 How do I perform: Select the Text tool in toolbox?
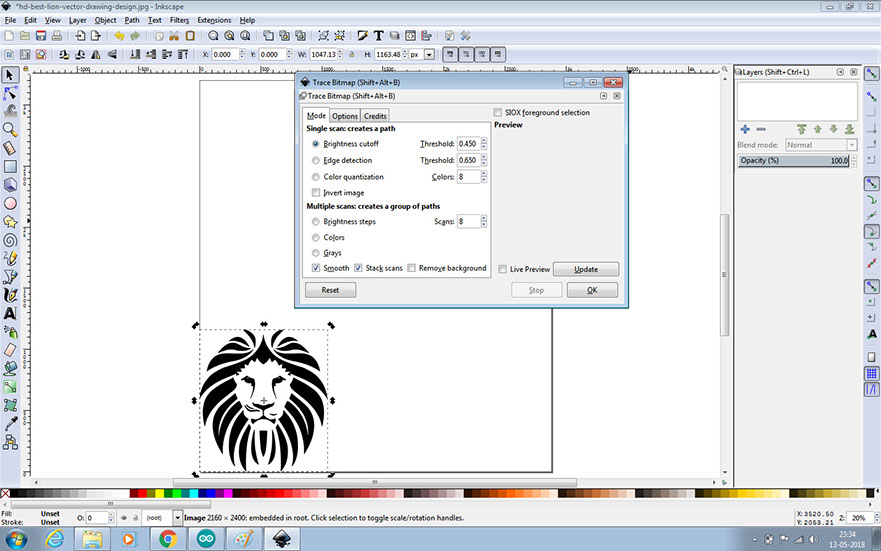[x=10, y=313]
